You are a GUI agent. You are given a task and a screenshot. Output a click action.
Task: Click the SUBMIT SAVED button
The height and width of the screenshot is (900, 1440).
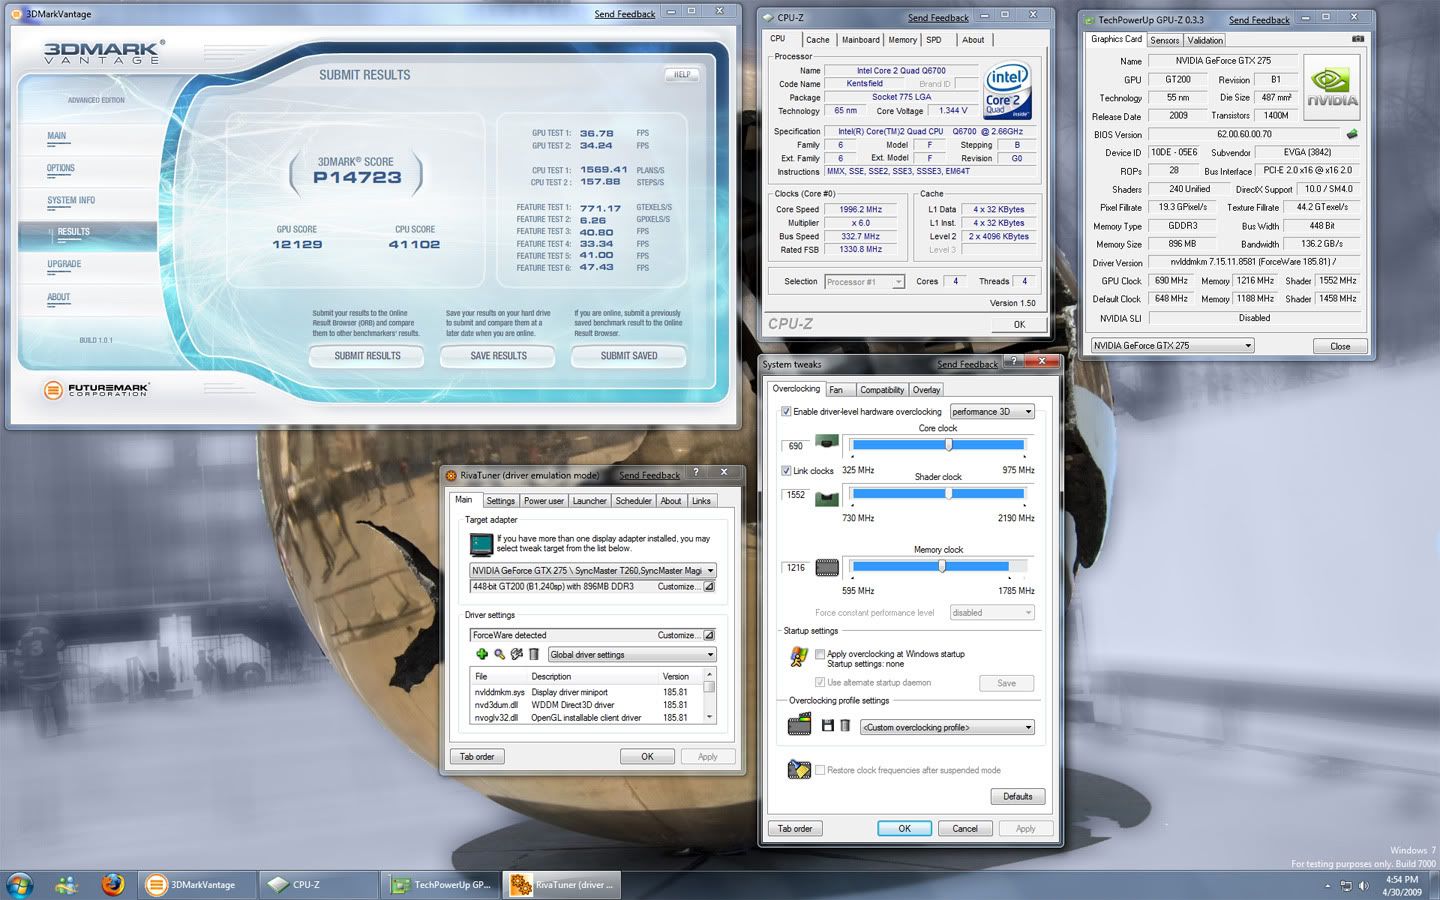click(x=629, y=356)
